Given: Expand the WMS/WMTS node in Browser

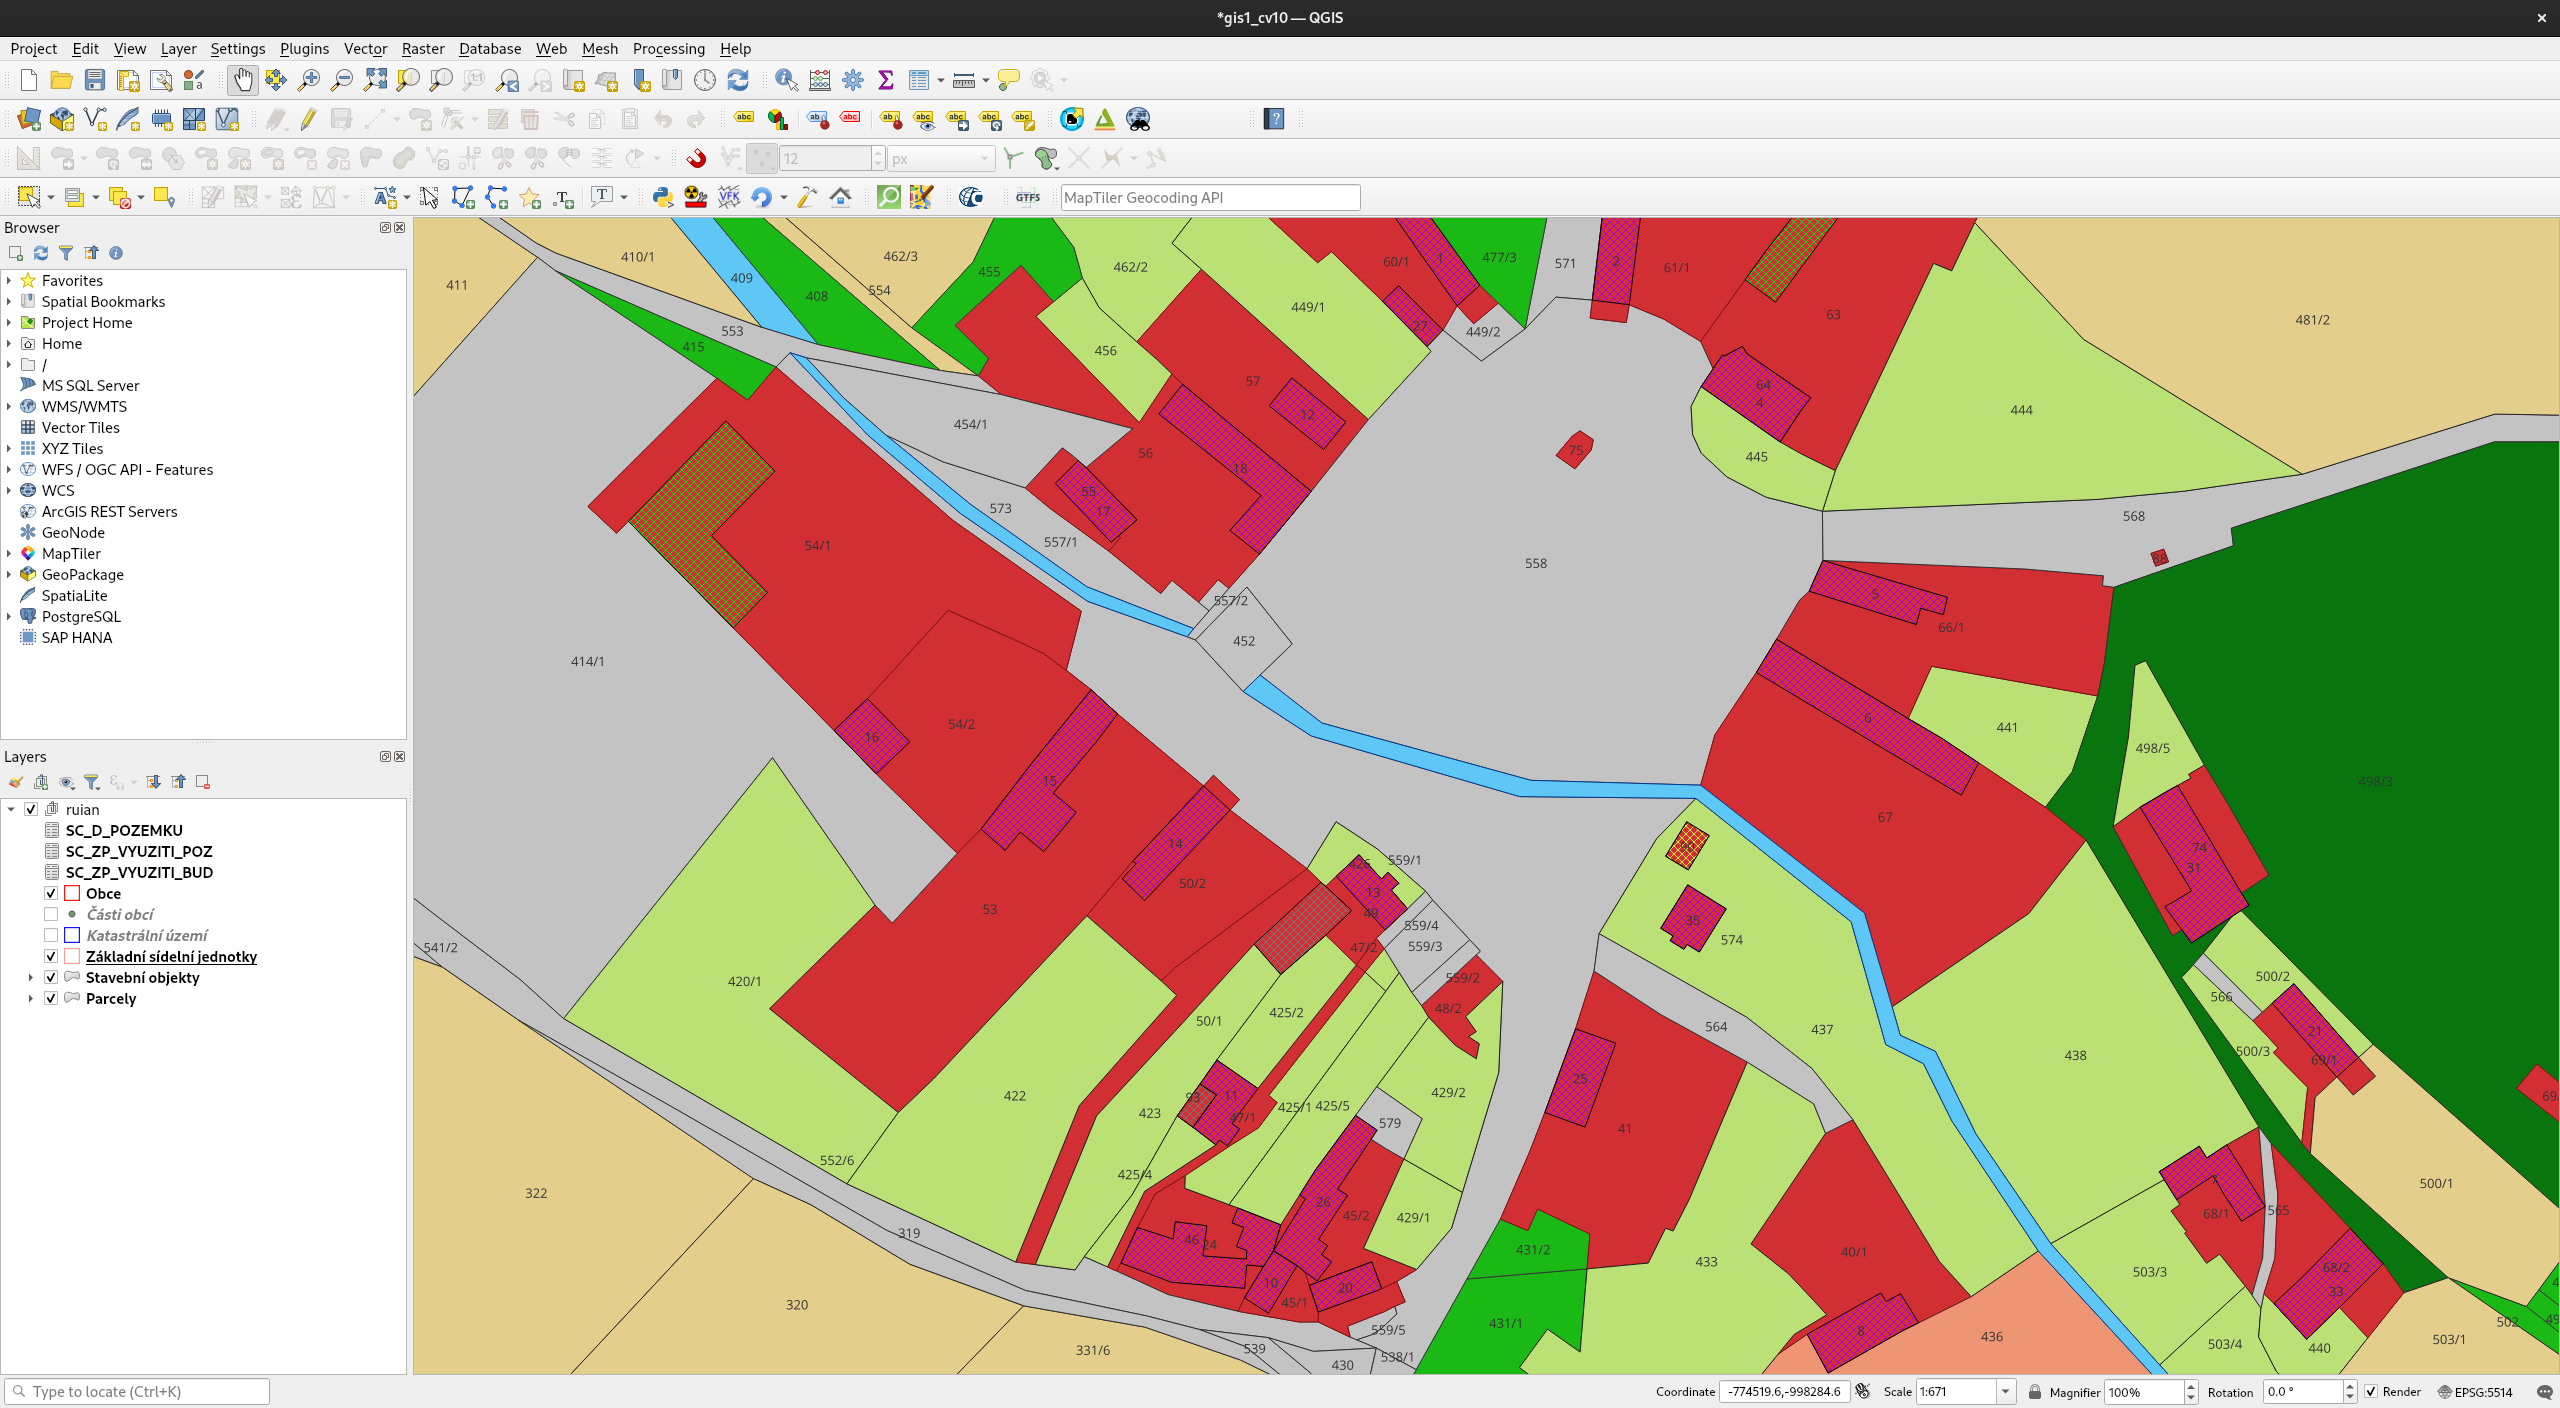Looking at the screenshot, I should (9, 406).
